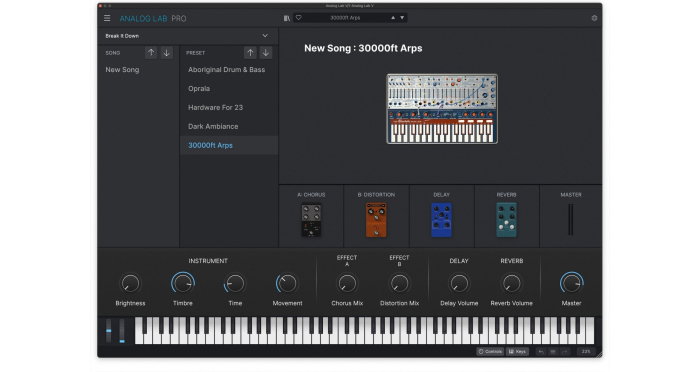This screenshot has height=372, width=700.
Task: Open the orange Distortion pedal in slot B
Action: click(x=376, y=220)
